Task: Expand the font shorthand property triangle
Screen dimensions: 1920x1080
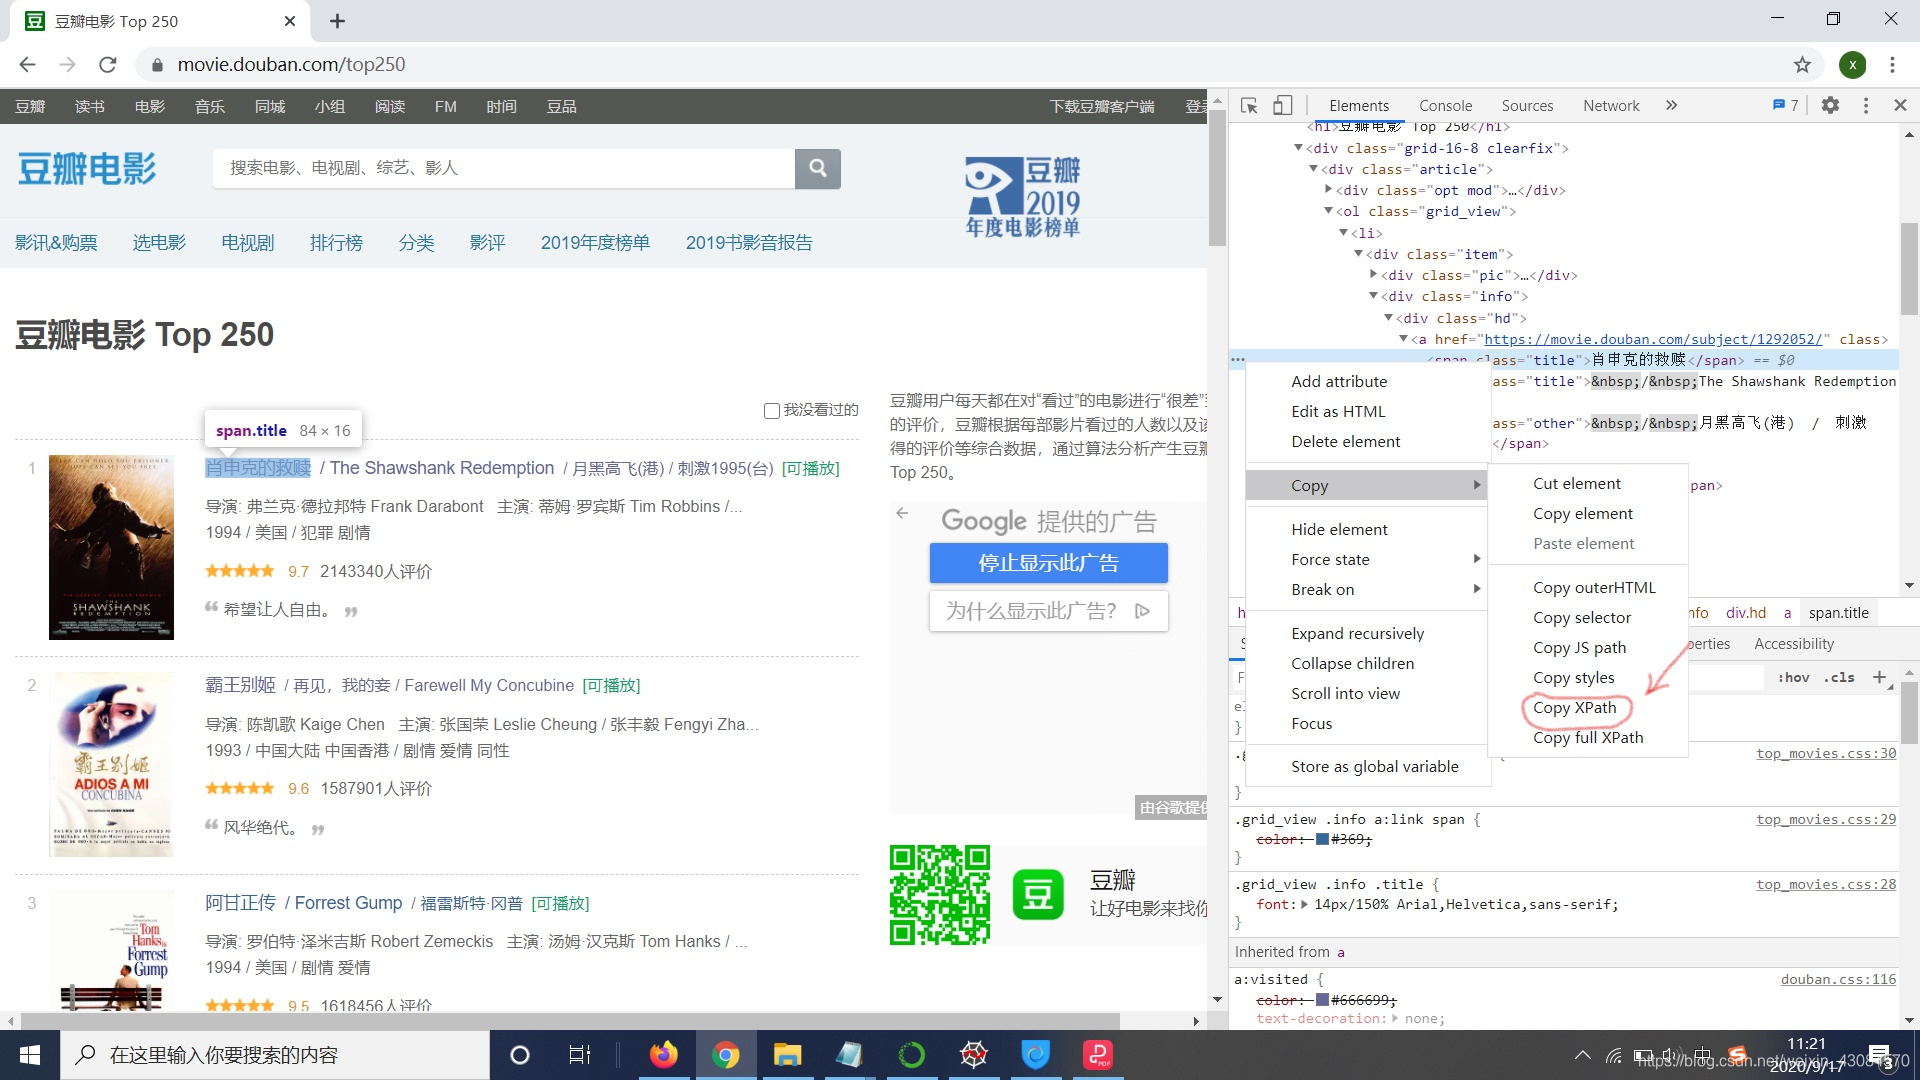Action: 1304,905
